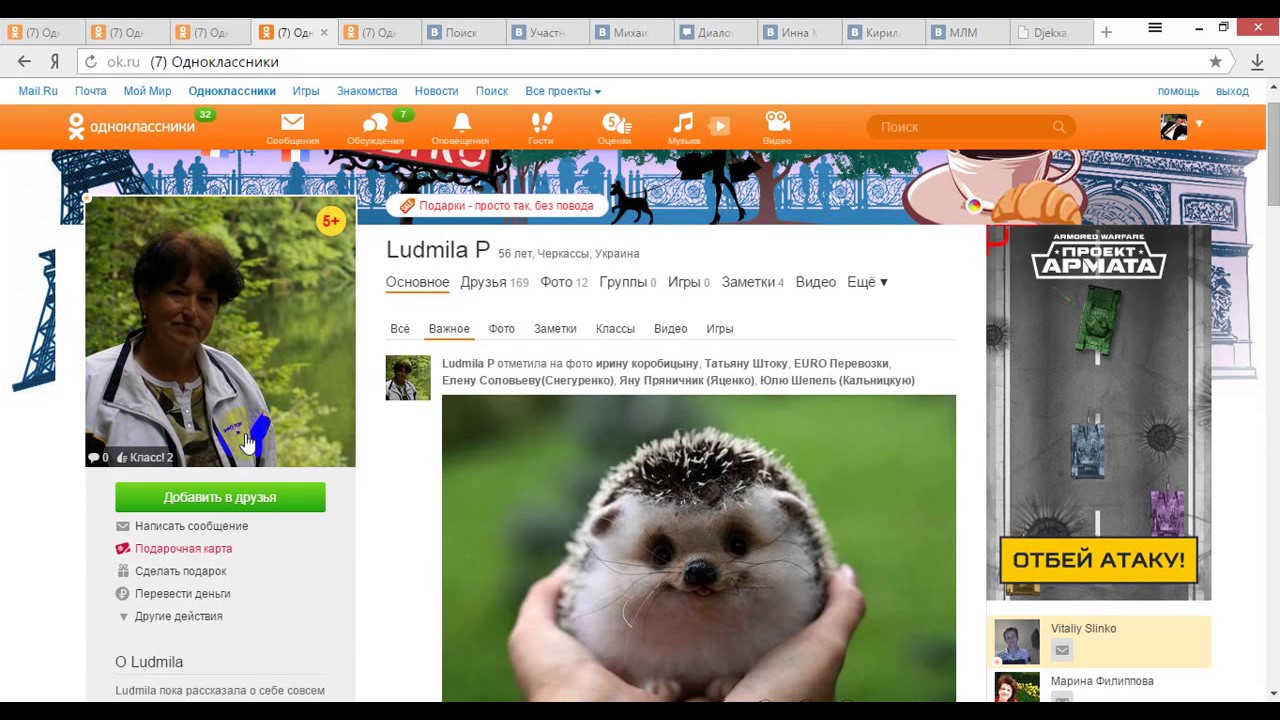The height and width of the screenshot is (720, 1280).
Task: Expand Другие действия list
Action: pyautogui.click(x=170, y=616)
